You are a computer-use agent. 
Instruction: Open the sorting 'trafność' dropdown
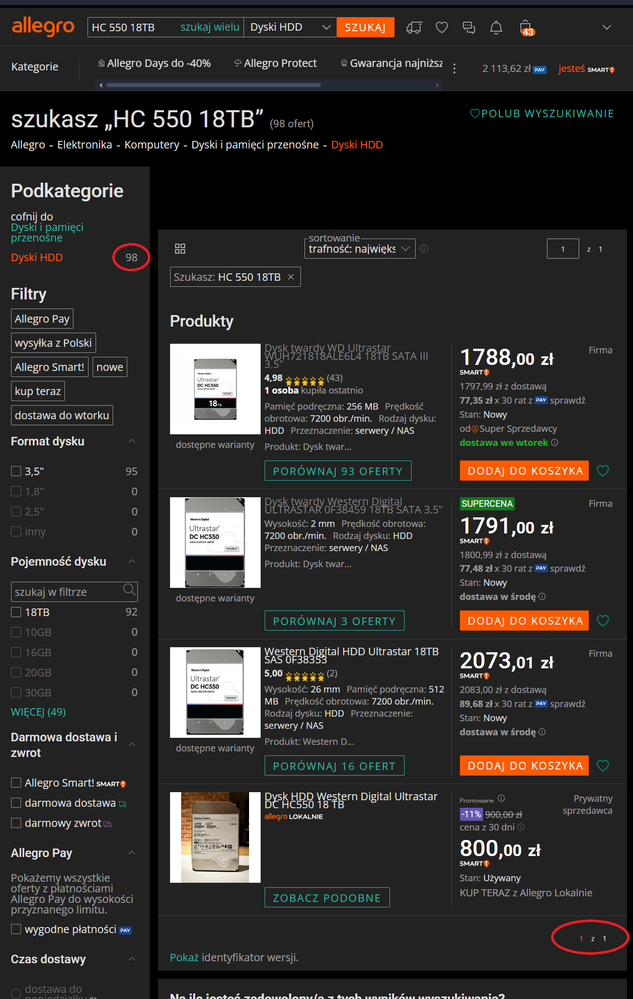[x=360, y=248]
